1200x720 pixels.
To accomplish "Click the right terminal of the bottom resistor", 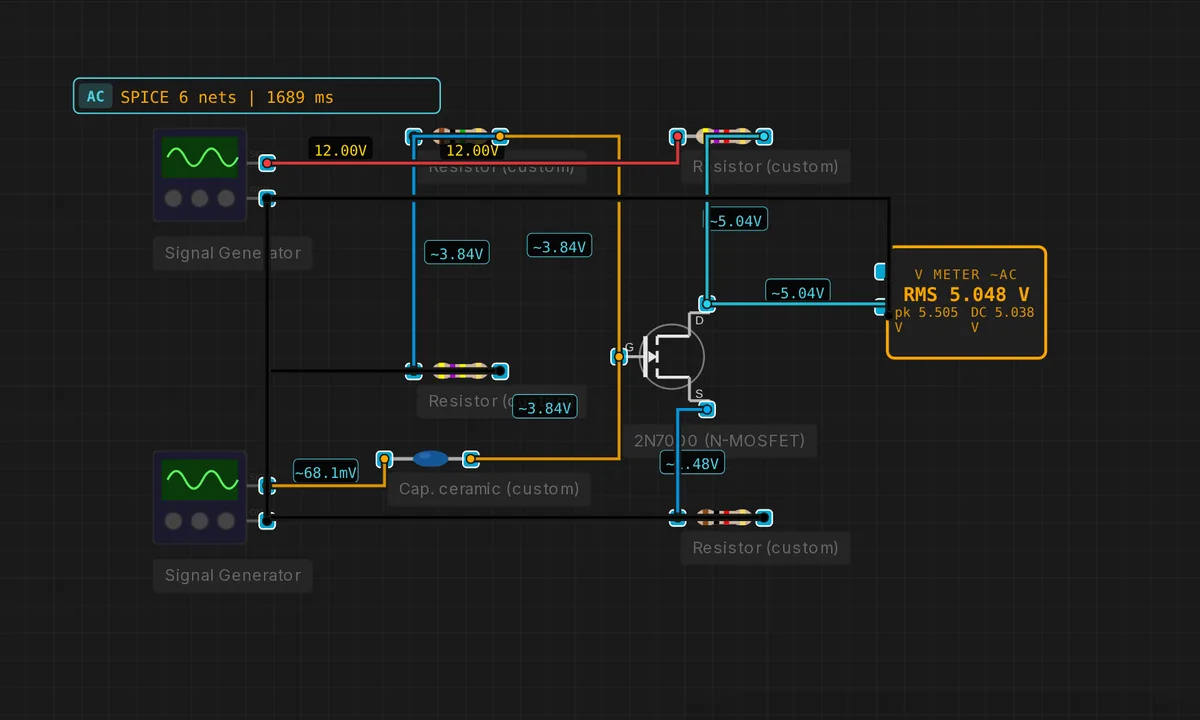I will 765,517.
